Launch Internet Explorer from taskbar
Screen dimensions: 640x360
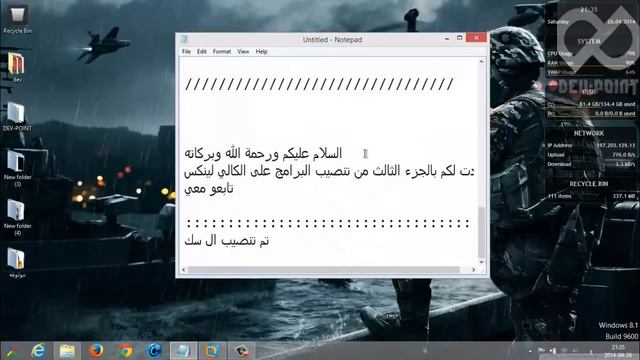pyautogui.click(x=38, y=351)
